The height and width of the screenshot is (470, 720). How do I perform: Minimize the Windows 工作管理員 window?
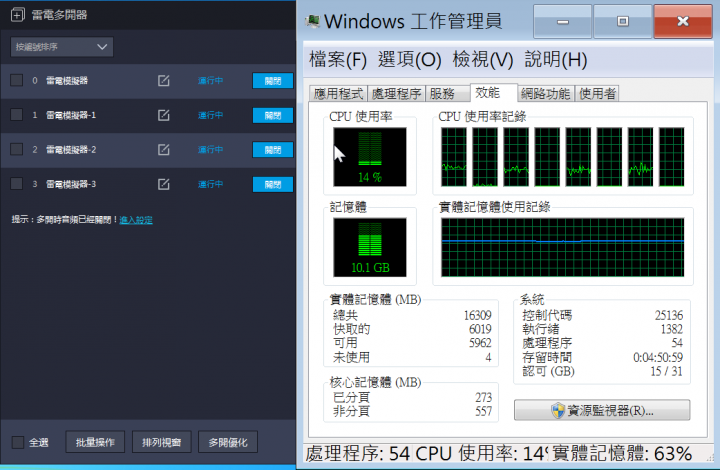(x=562, y=21)
